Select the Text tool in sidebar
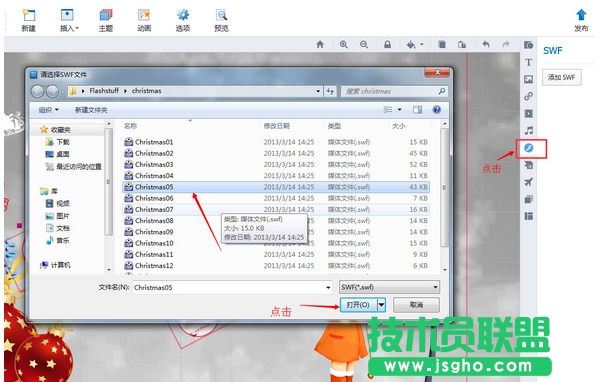Screen dimensions: 595x382 [x=529, y=62]
